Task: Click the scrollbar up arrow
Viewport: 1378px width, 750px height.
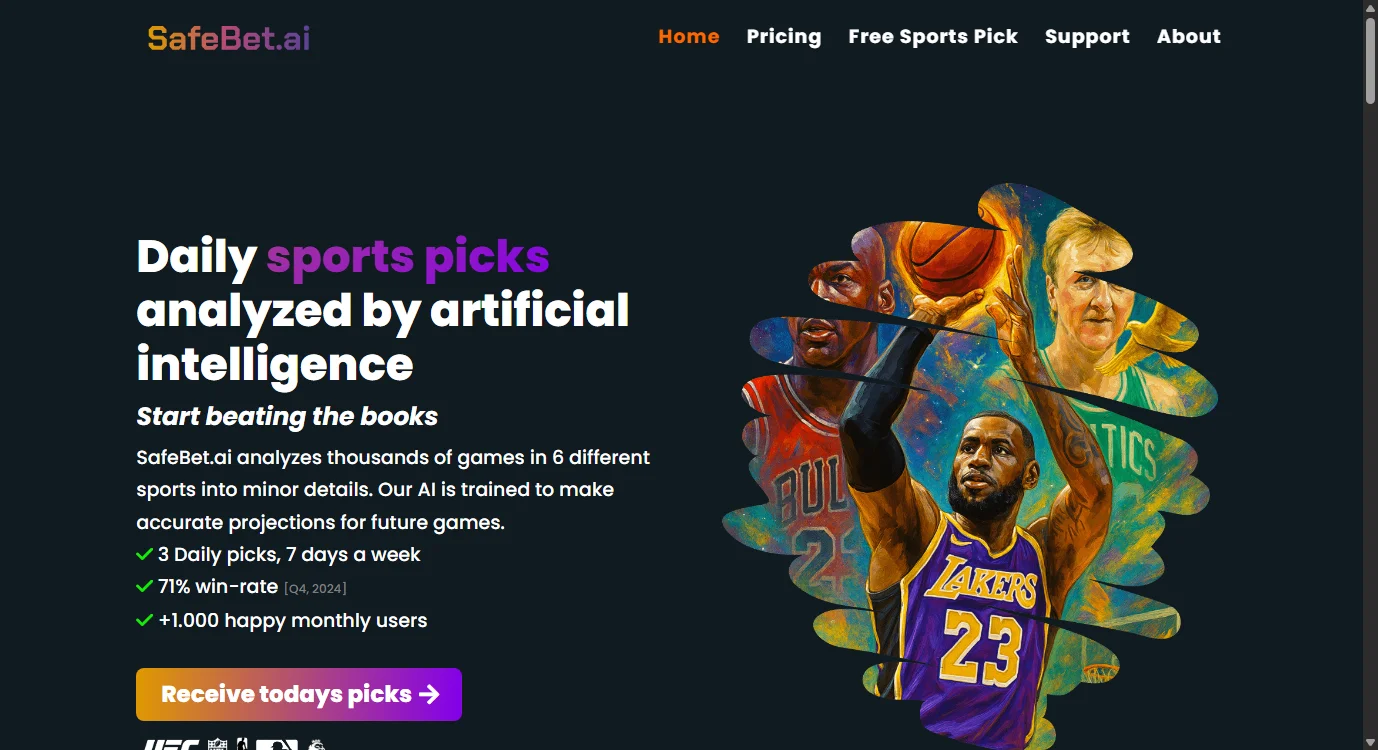Action: coord(1369,8)
